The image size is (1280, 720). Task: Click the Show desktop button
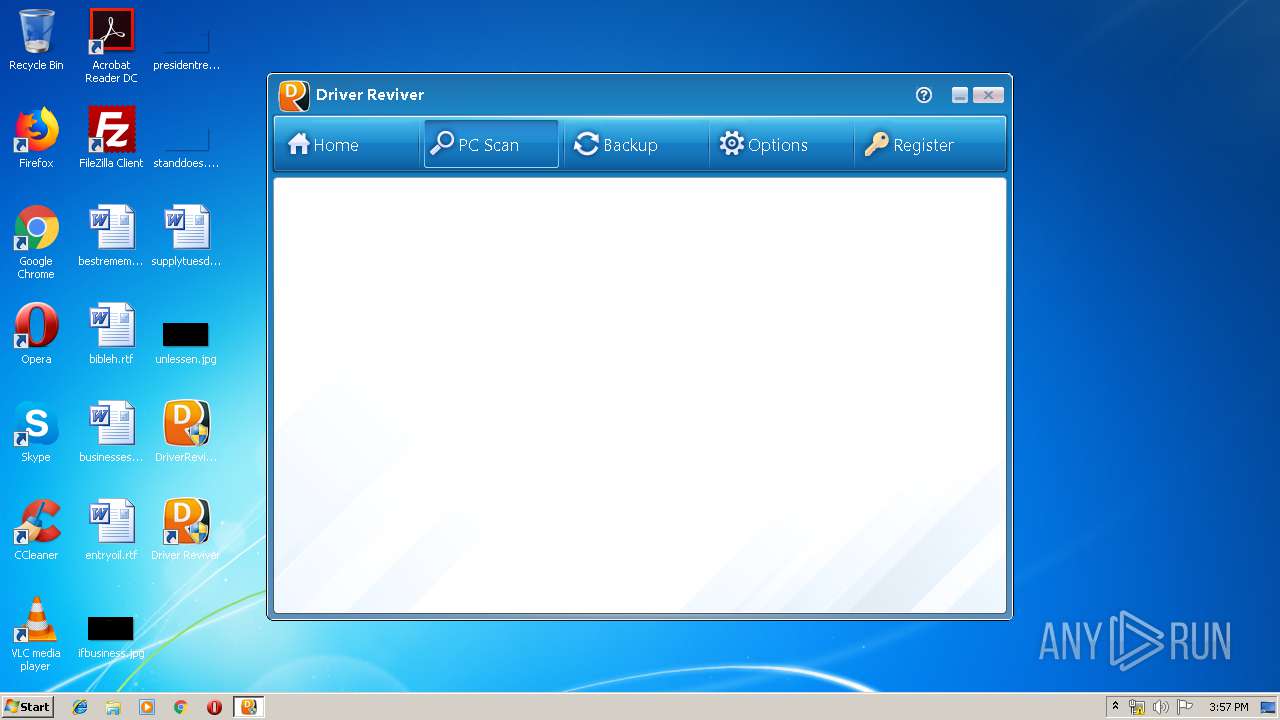[x=1269, y=707]
